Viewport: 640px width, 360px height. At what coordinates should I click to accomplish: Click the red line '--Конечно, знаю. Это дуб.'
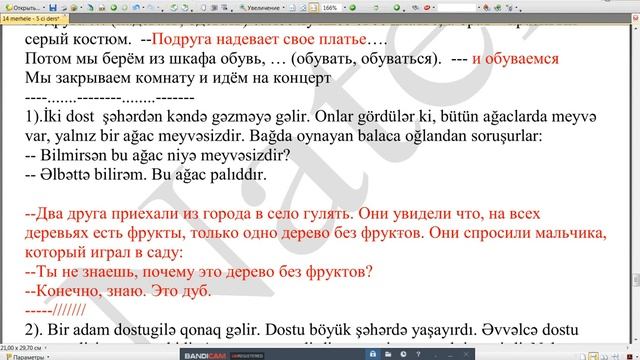coord(118,291)
